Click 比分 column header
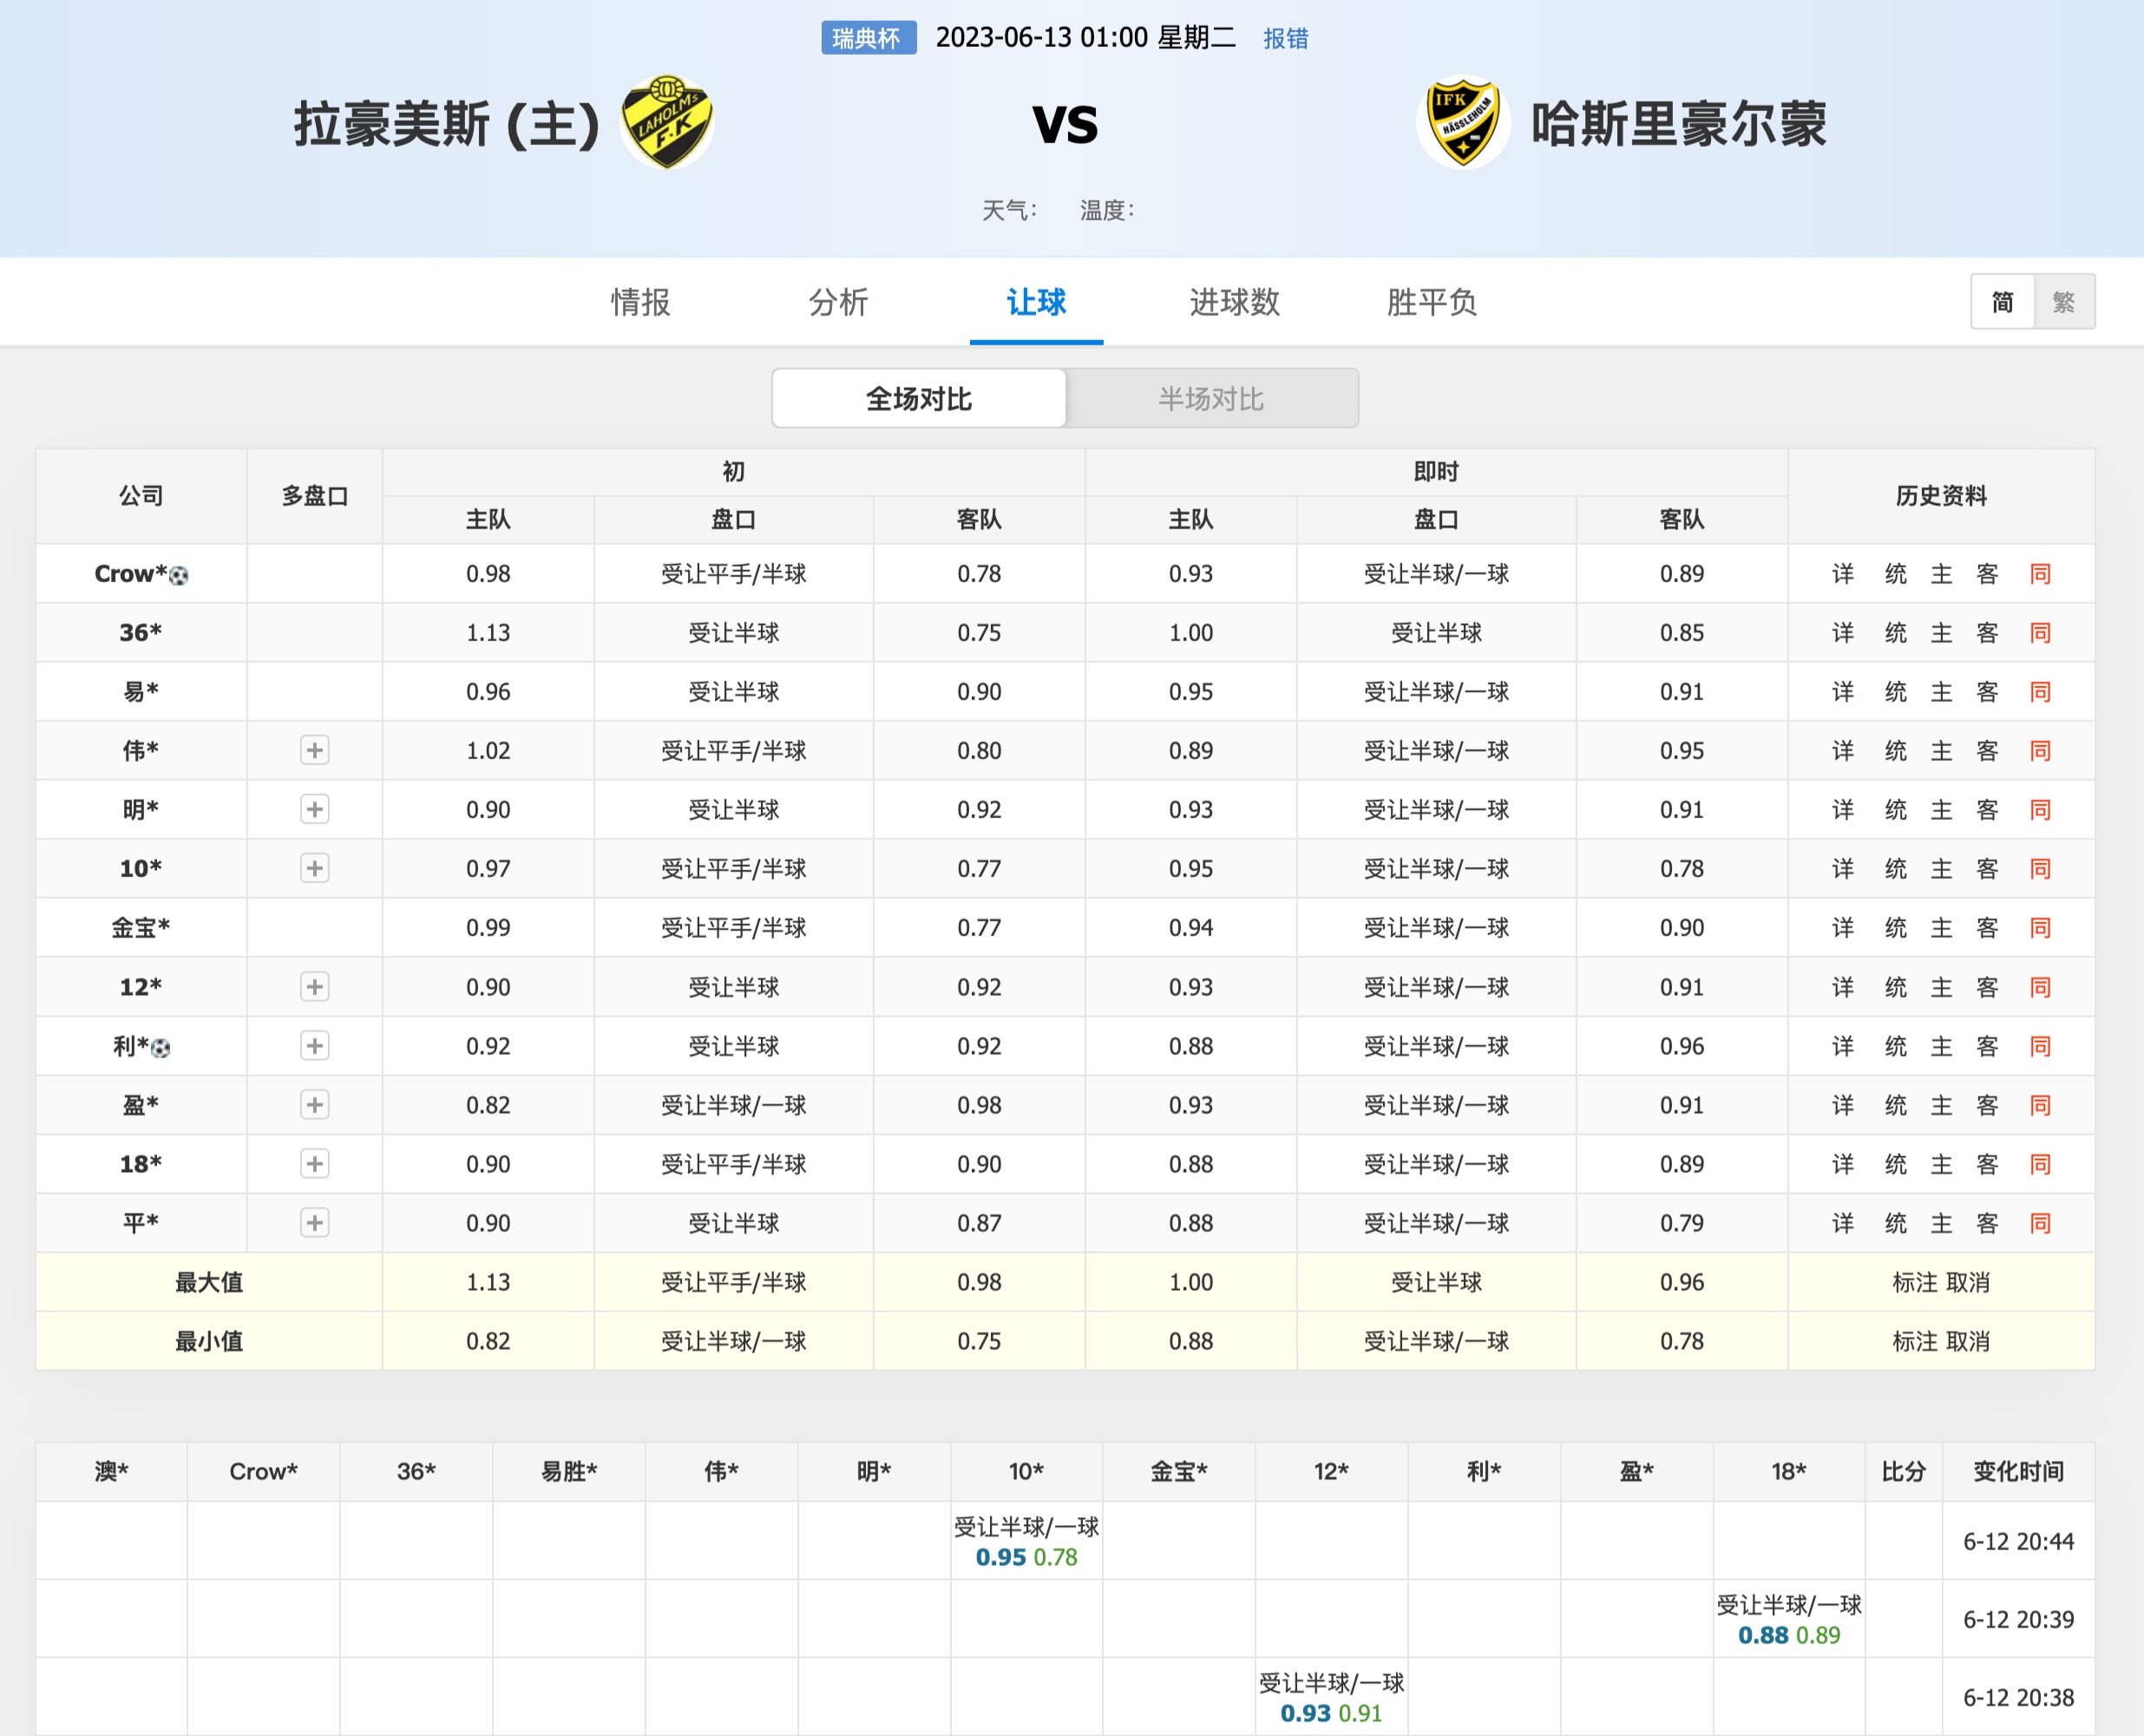Viewport: 2144px width, 1736px height. click(1903, 1472)
